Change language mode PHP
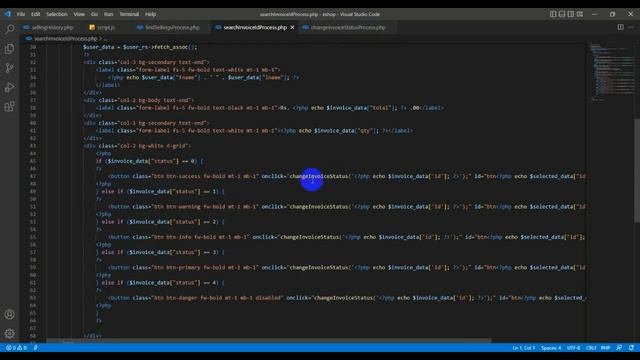Screen dimensions: 640x360 pyautogui.click(x=605, y=348)
